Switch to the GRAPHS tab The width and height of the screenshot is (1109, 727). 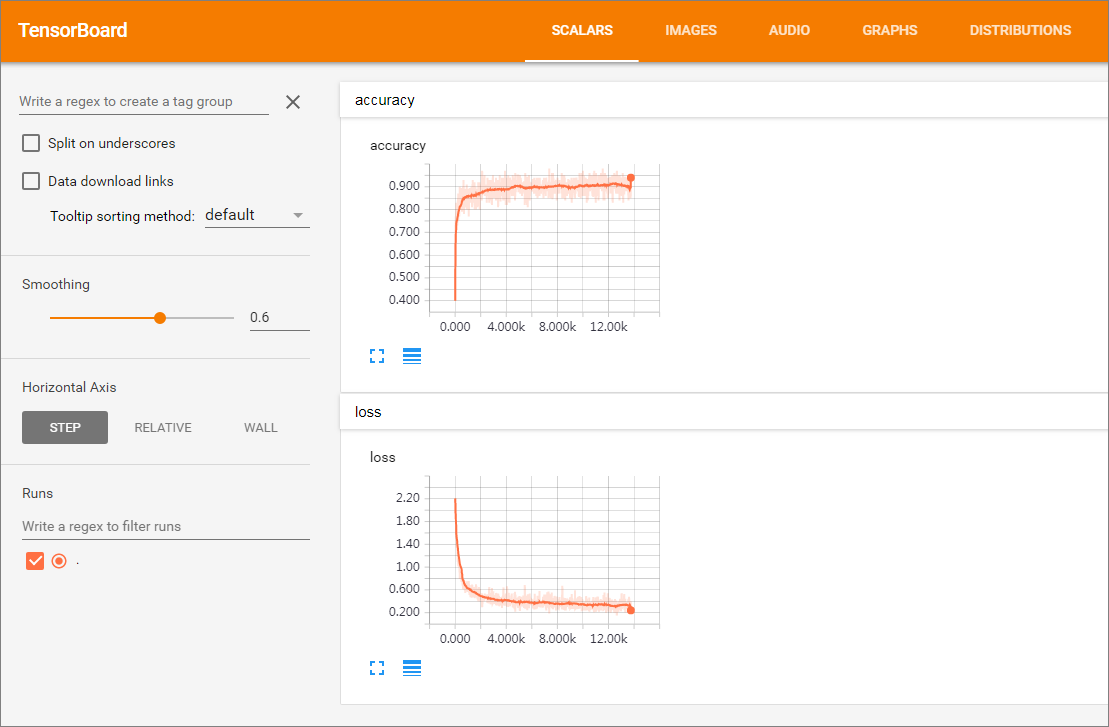(890, 30)
